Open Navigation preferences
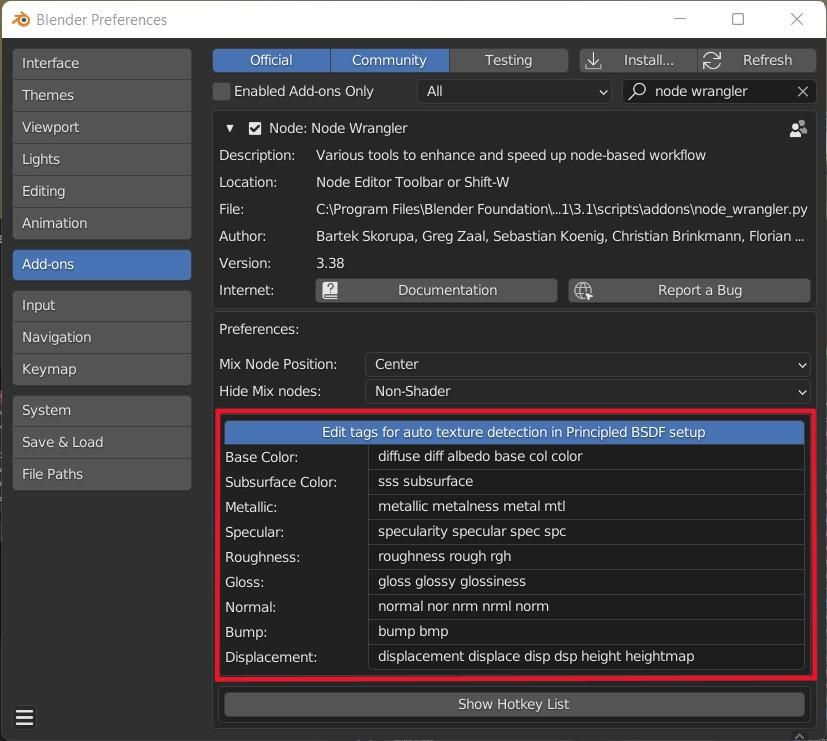The width and height of the screenshot is (827, 741). click(x=102, y=338)
